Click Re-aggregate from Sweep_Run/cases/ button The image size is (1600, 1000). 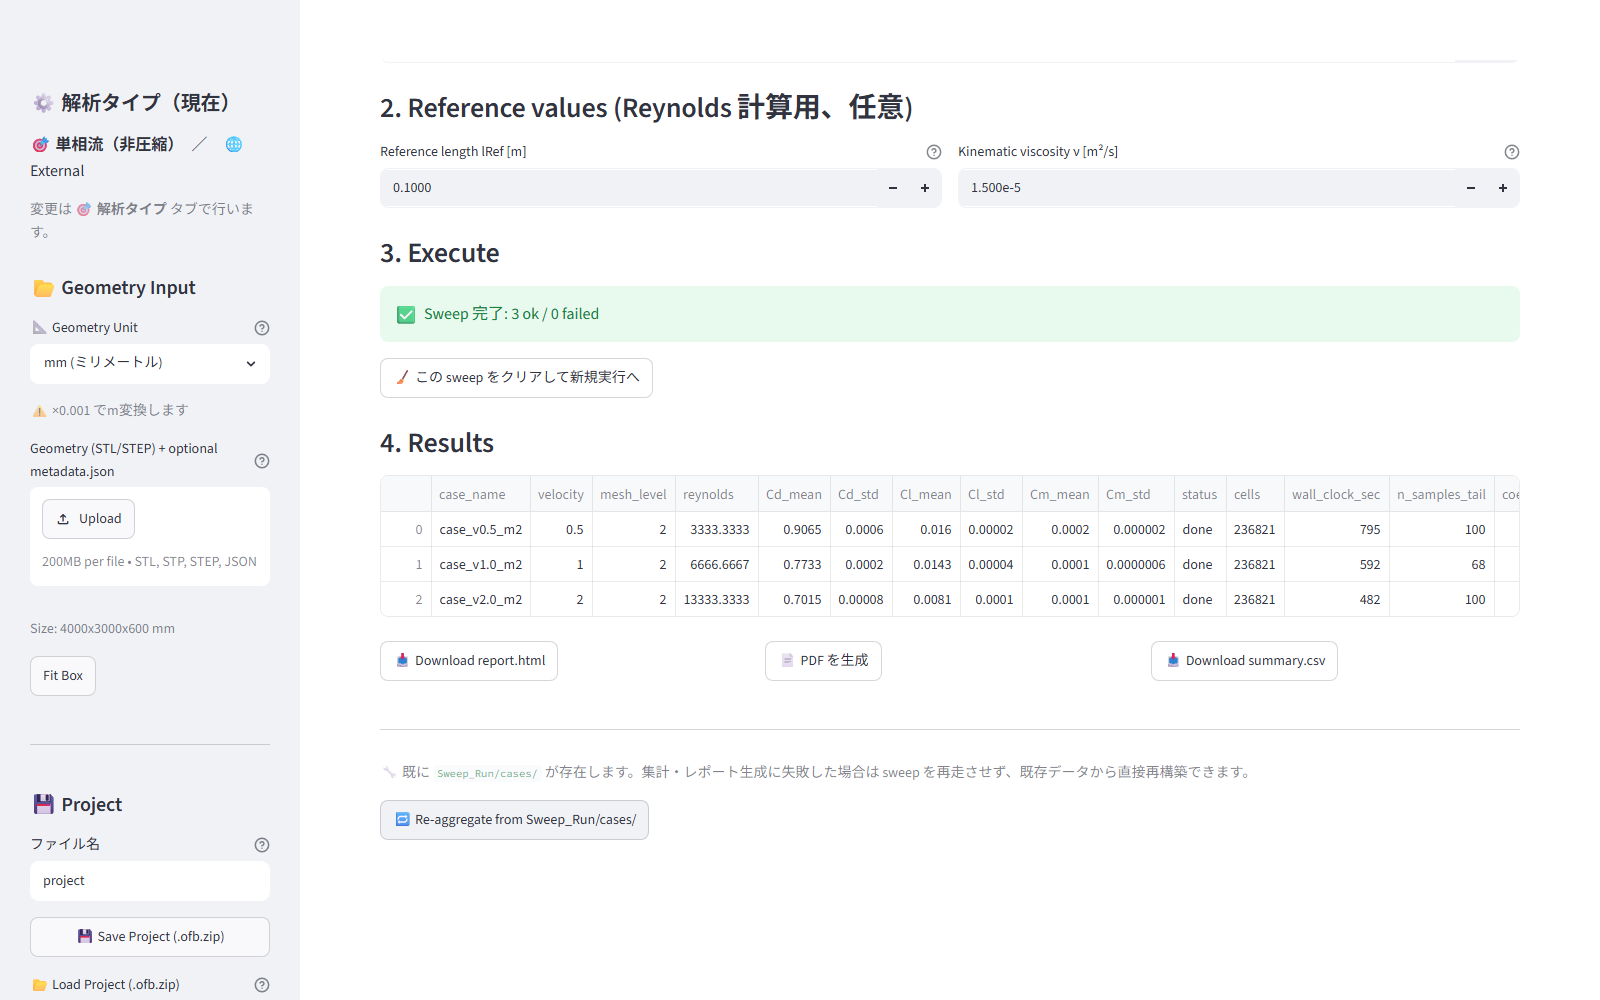[514, 820]
